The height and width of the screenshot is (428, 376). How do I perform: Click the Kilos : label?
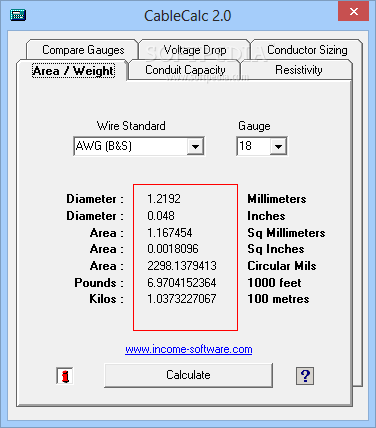tap(106, 299)
